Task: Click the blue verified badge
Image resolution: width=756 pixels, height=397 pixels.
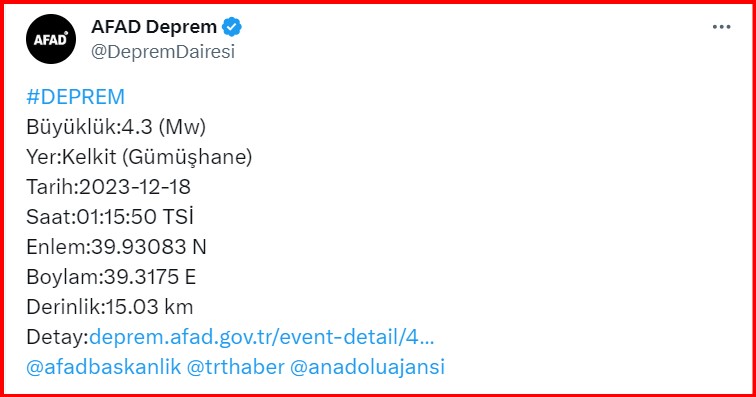Action: (x=232, y=27)
